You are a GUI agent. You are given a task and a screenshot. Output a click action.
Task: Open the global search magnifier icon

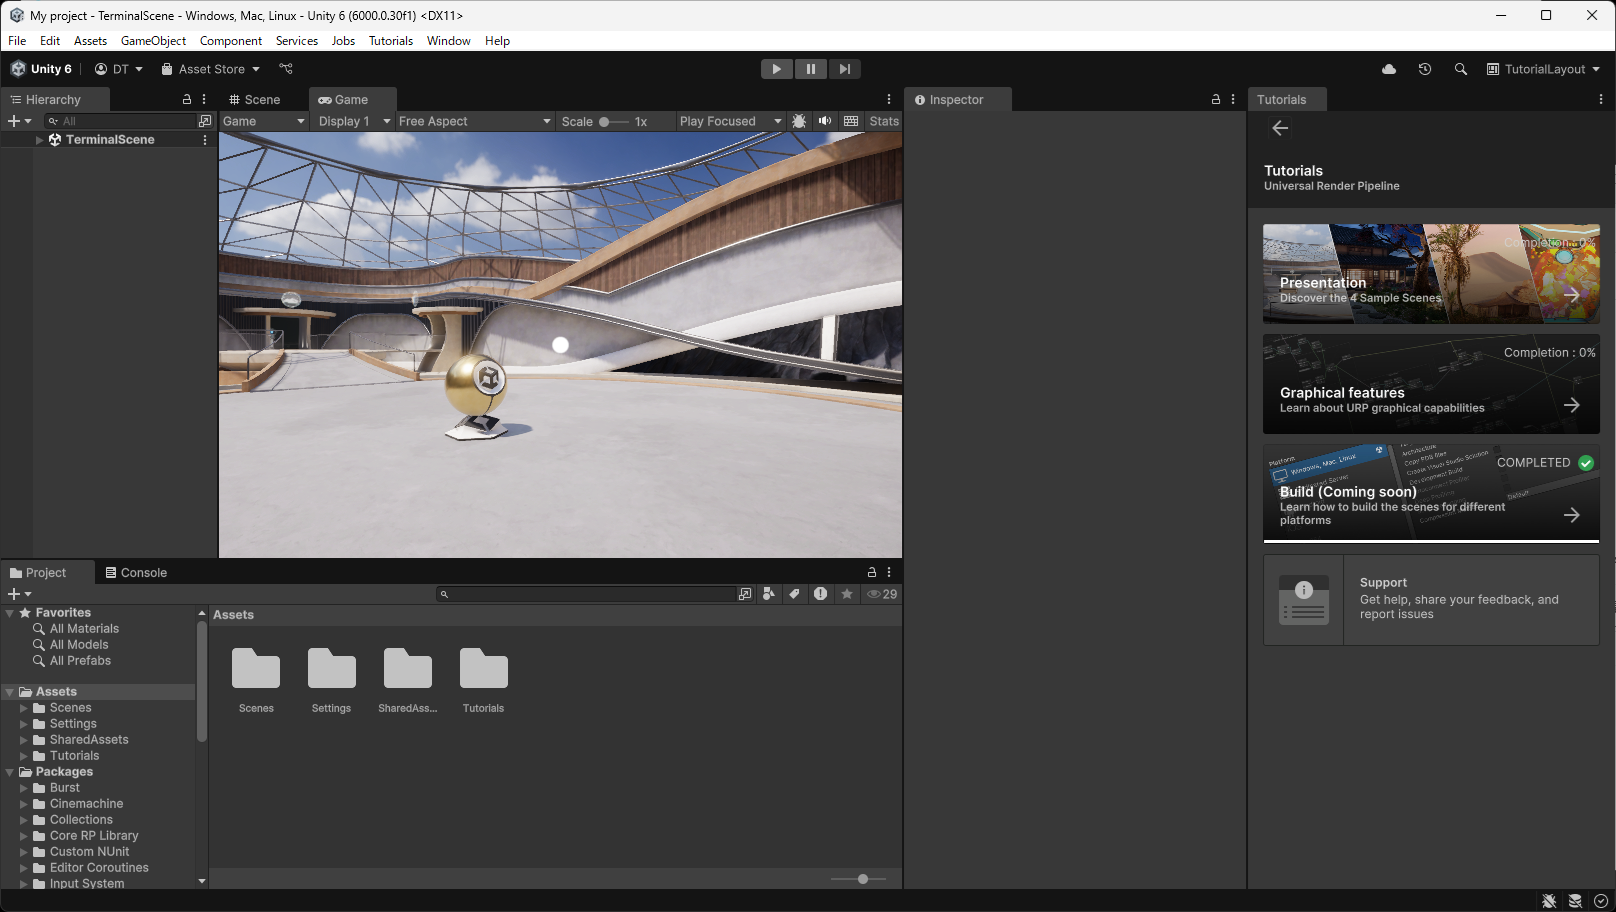point(1461,69)
